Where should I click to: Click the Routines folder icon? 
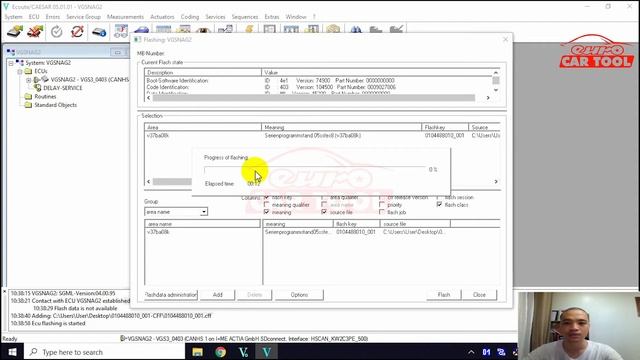[28, 96]
